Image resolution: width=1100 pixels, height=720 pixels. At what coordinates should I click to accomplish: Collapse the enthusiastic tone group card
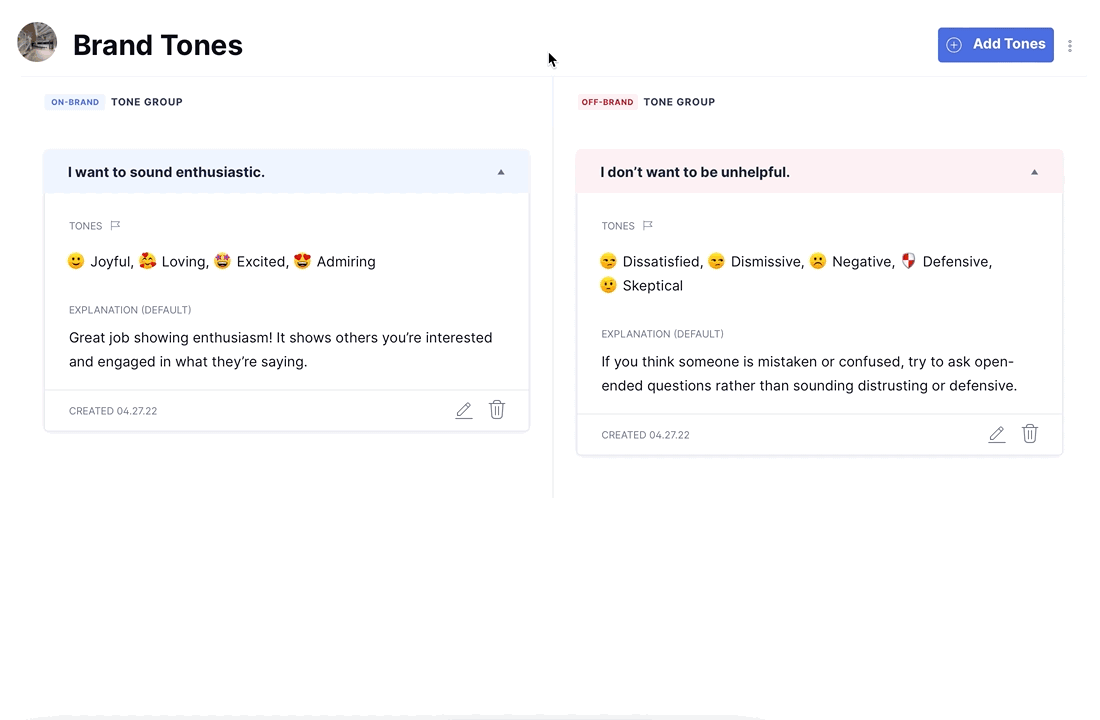click(x=501, y=172)
